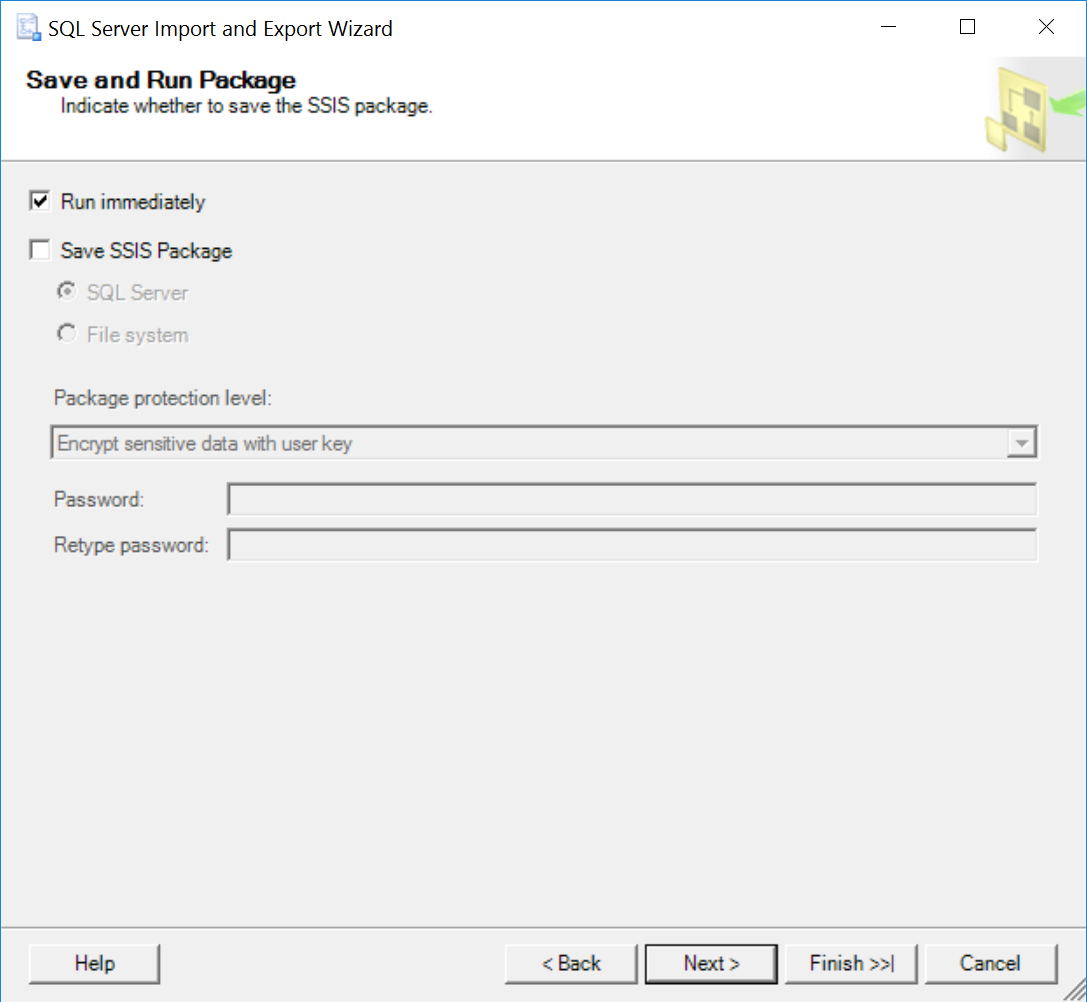Proceed with the Next > button
The image size is (1087, 1002).
(x=711, y=964)
